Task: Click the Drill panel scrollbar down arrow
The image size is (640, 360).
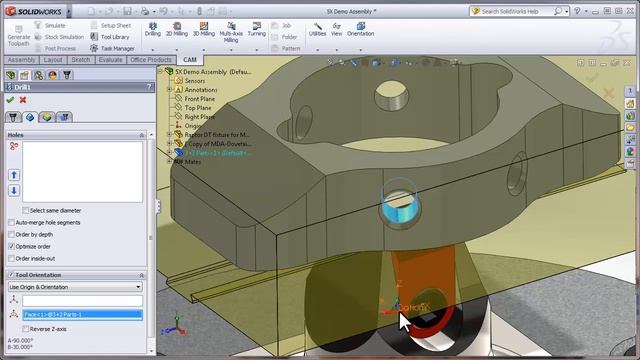Action: click(x=151, y=351)
